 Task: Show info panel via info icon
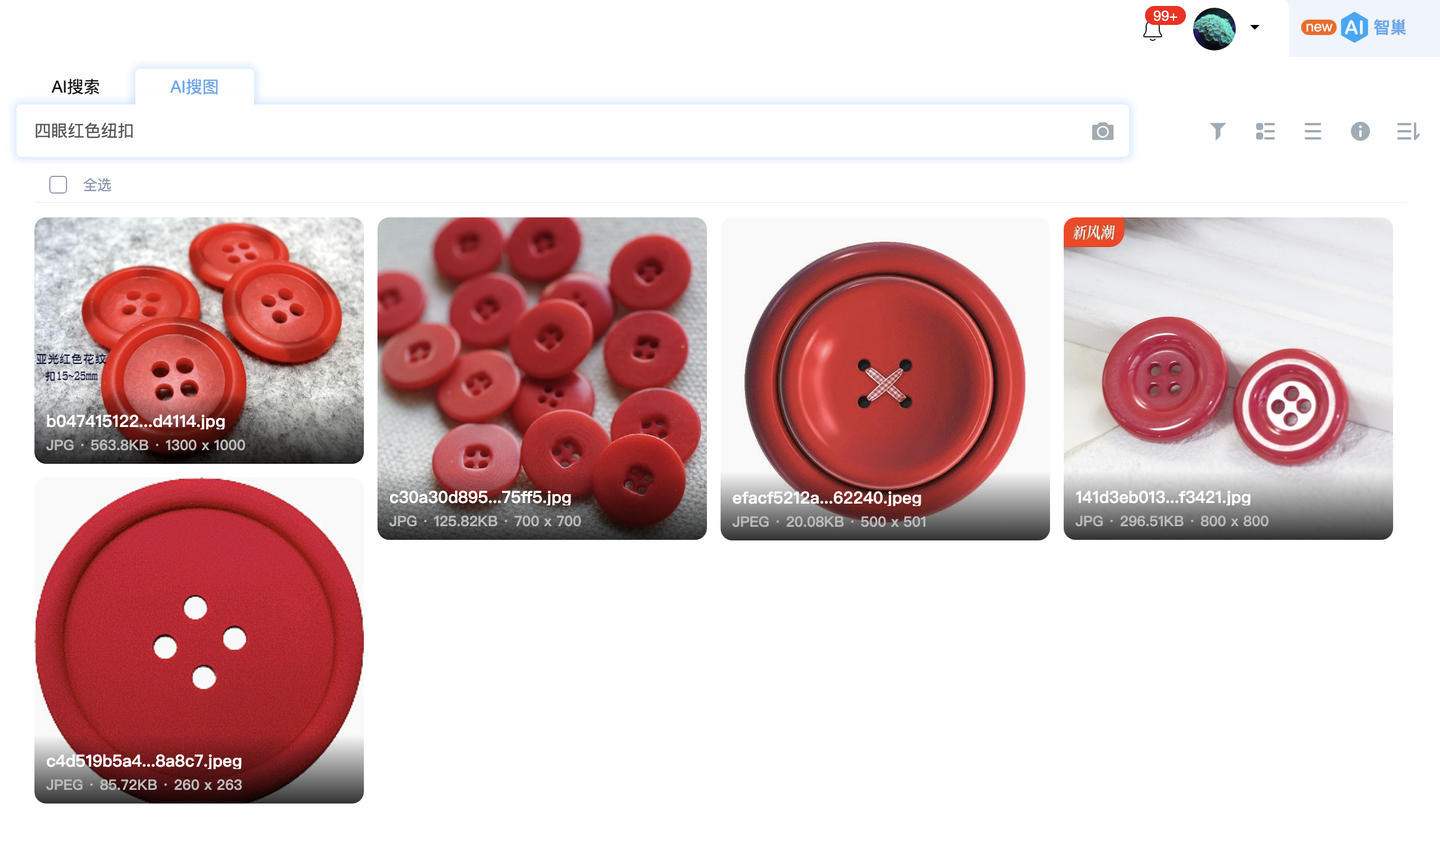(x=1360, y=131)
